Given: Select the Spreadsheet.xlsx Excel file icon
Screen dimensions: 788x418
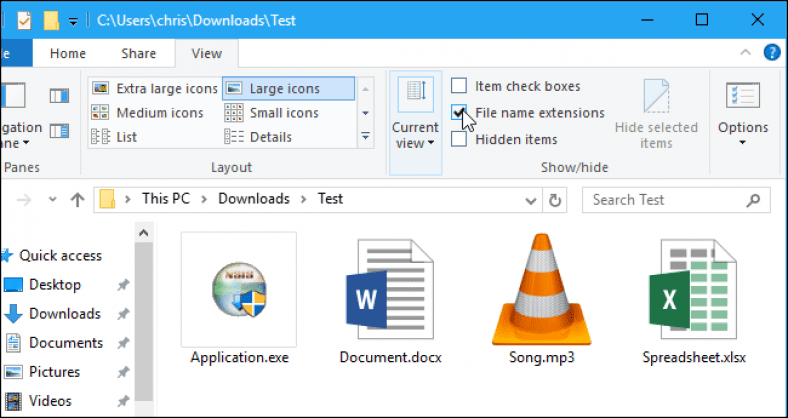Looking at the screenshot, I should 693,290.
